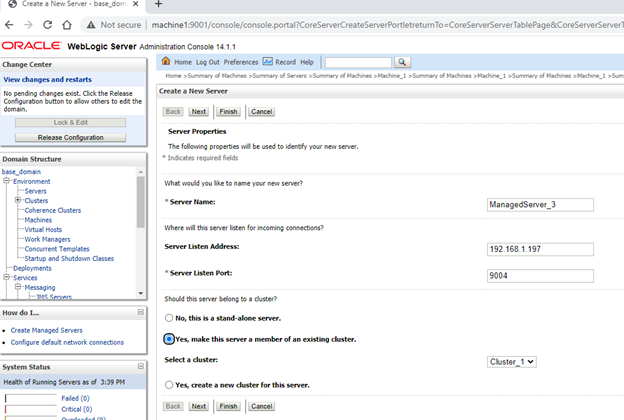Open Concurrent Templates tree item
Viewport: 624px width, 420px height.
point(57,249)
